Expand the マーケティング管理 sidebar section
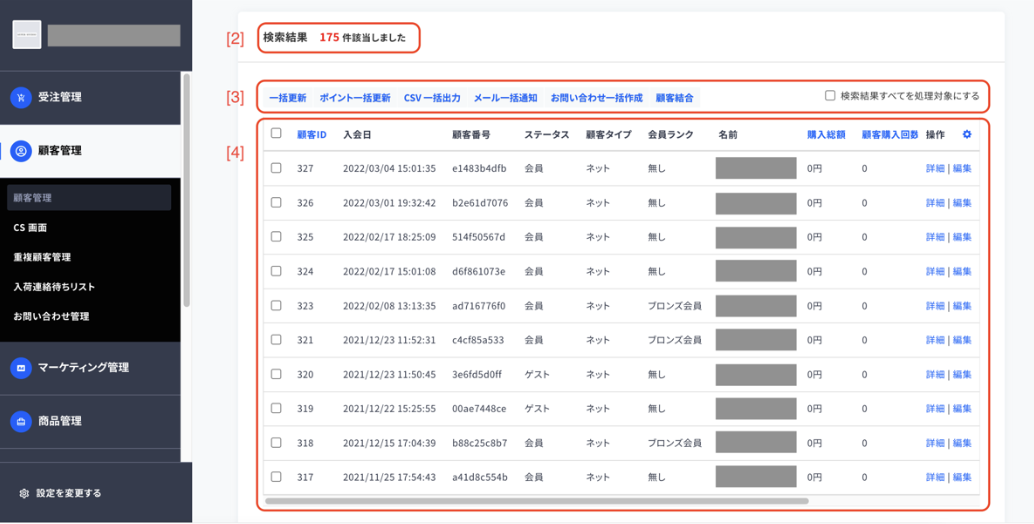 coord(90,368)
